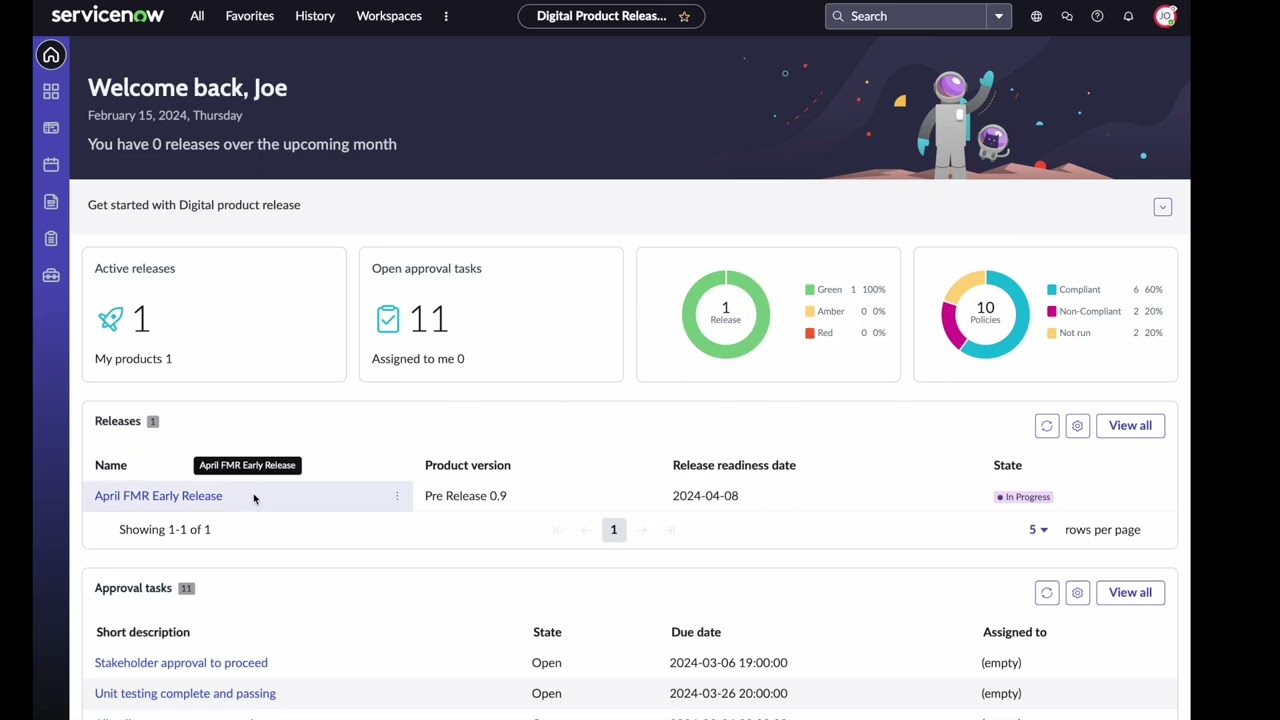Click My products 1 text
The width and height of the screenshot is (1280, 720).
pos(133,359)
